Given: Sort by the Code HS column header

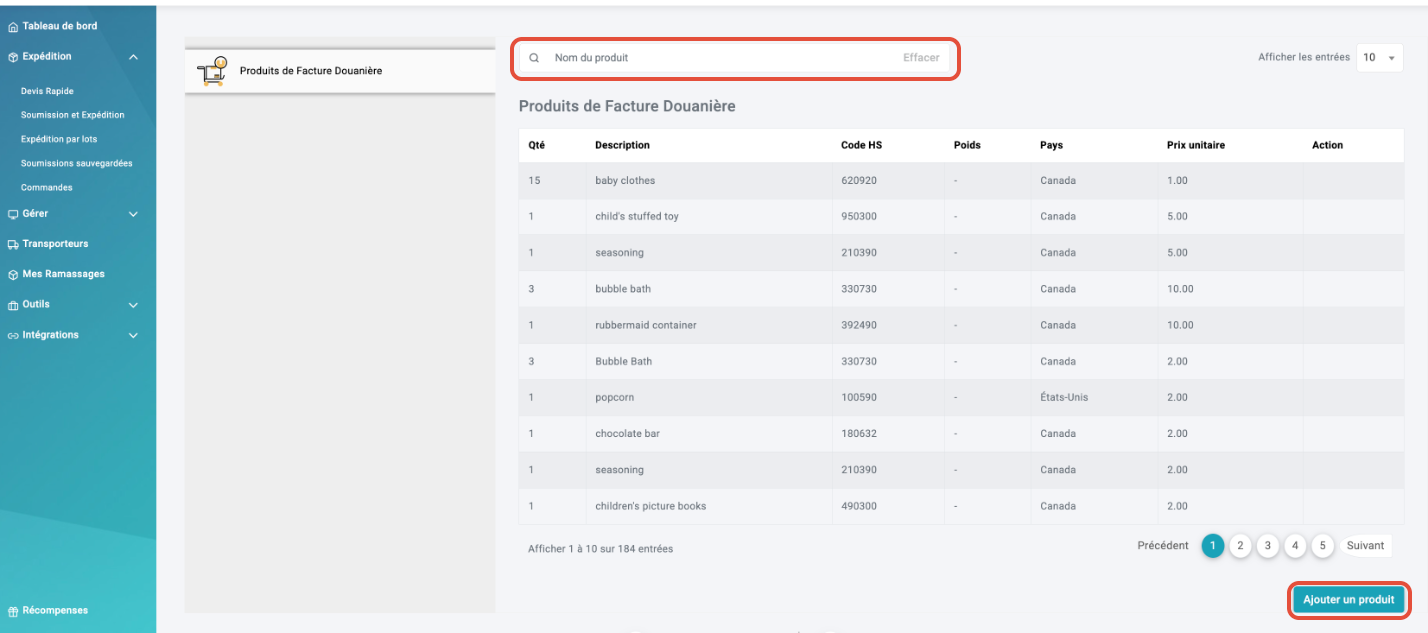Looking at the screenshot, I should [861, 145].
